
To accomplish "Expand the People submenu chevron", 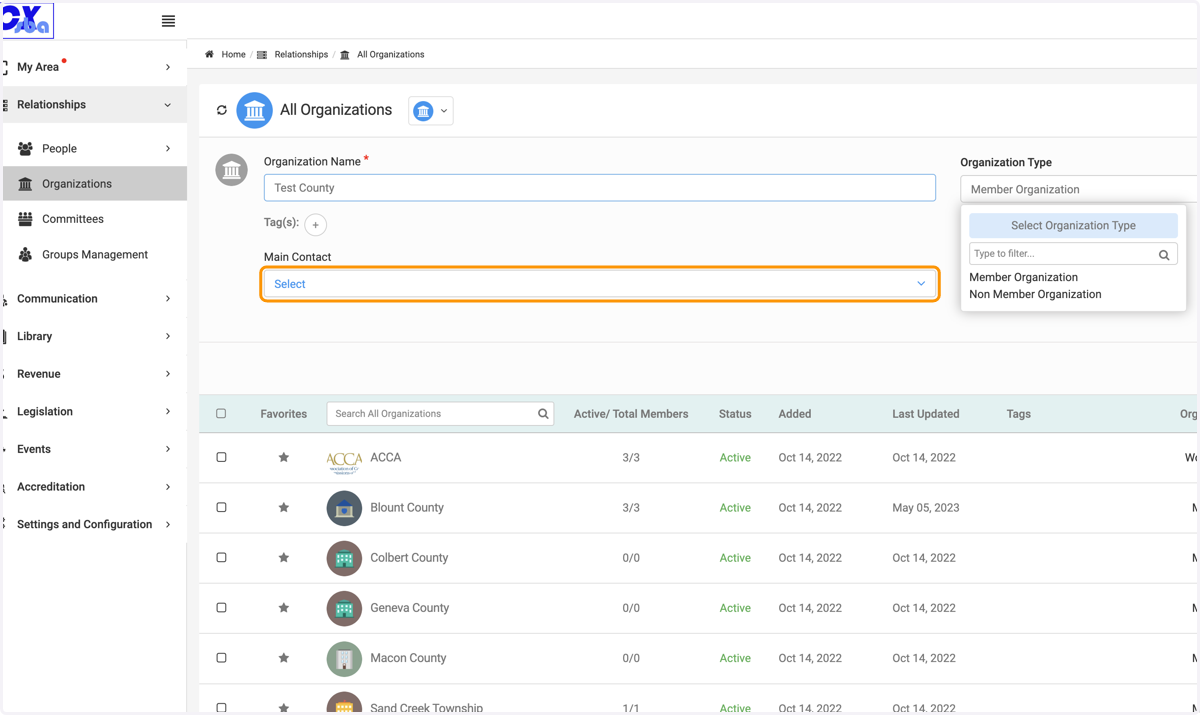I will click(167, 149).
